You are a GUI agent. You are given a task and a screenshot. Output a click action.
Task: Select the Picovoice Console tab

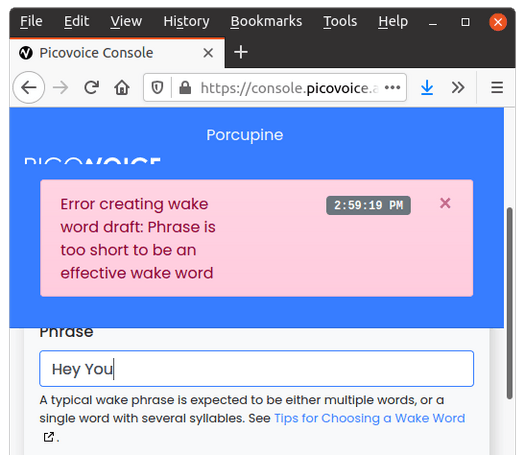pyautogui.click(x=117, y=53)
